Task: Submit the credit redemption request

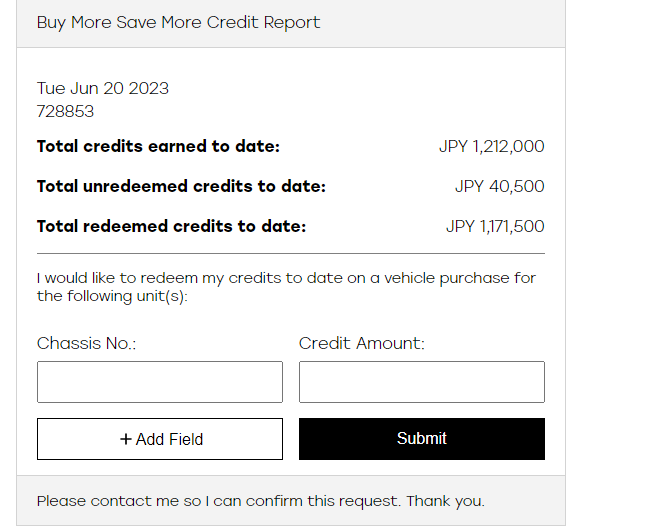Action: coord(422,439)
